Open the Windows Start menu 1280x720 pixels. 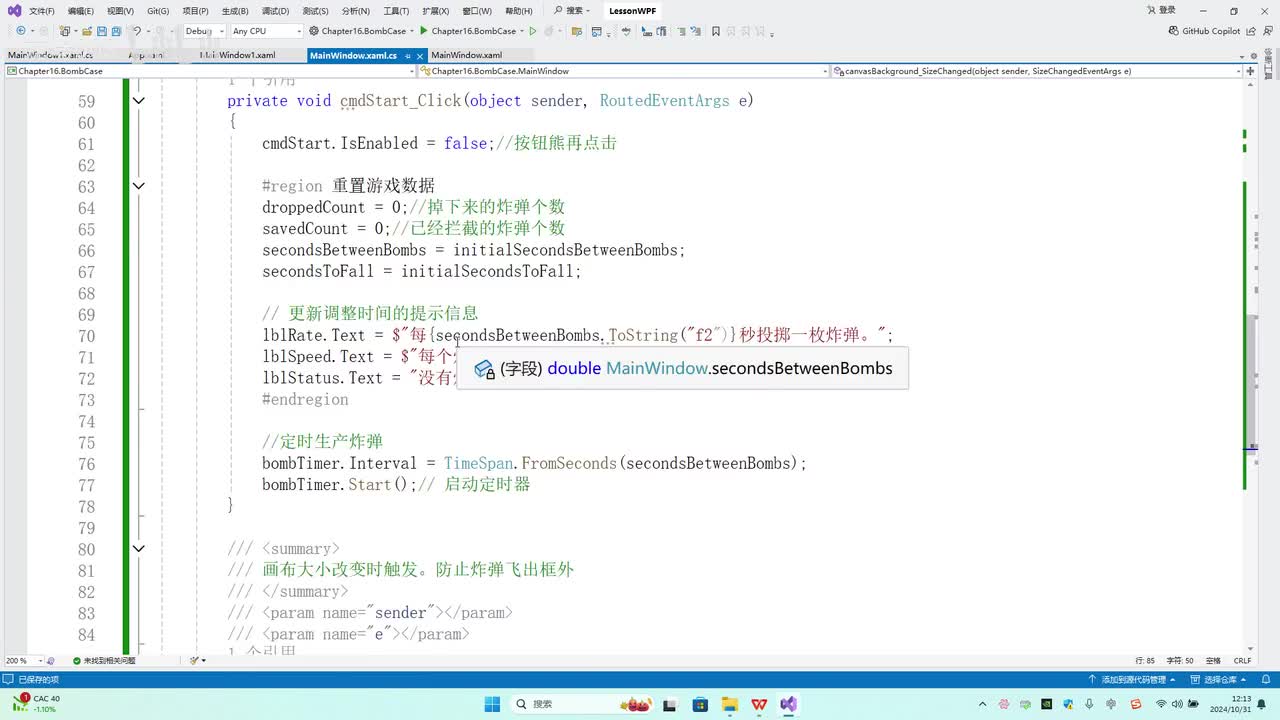pyautogui.click(x=491, y=704)
